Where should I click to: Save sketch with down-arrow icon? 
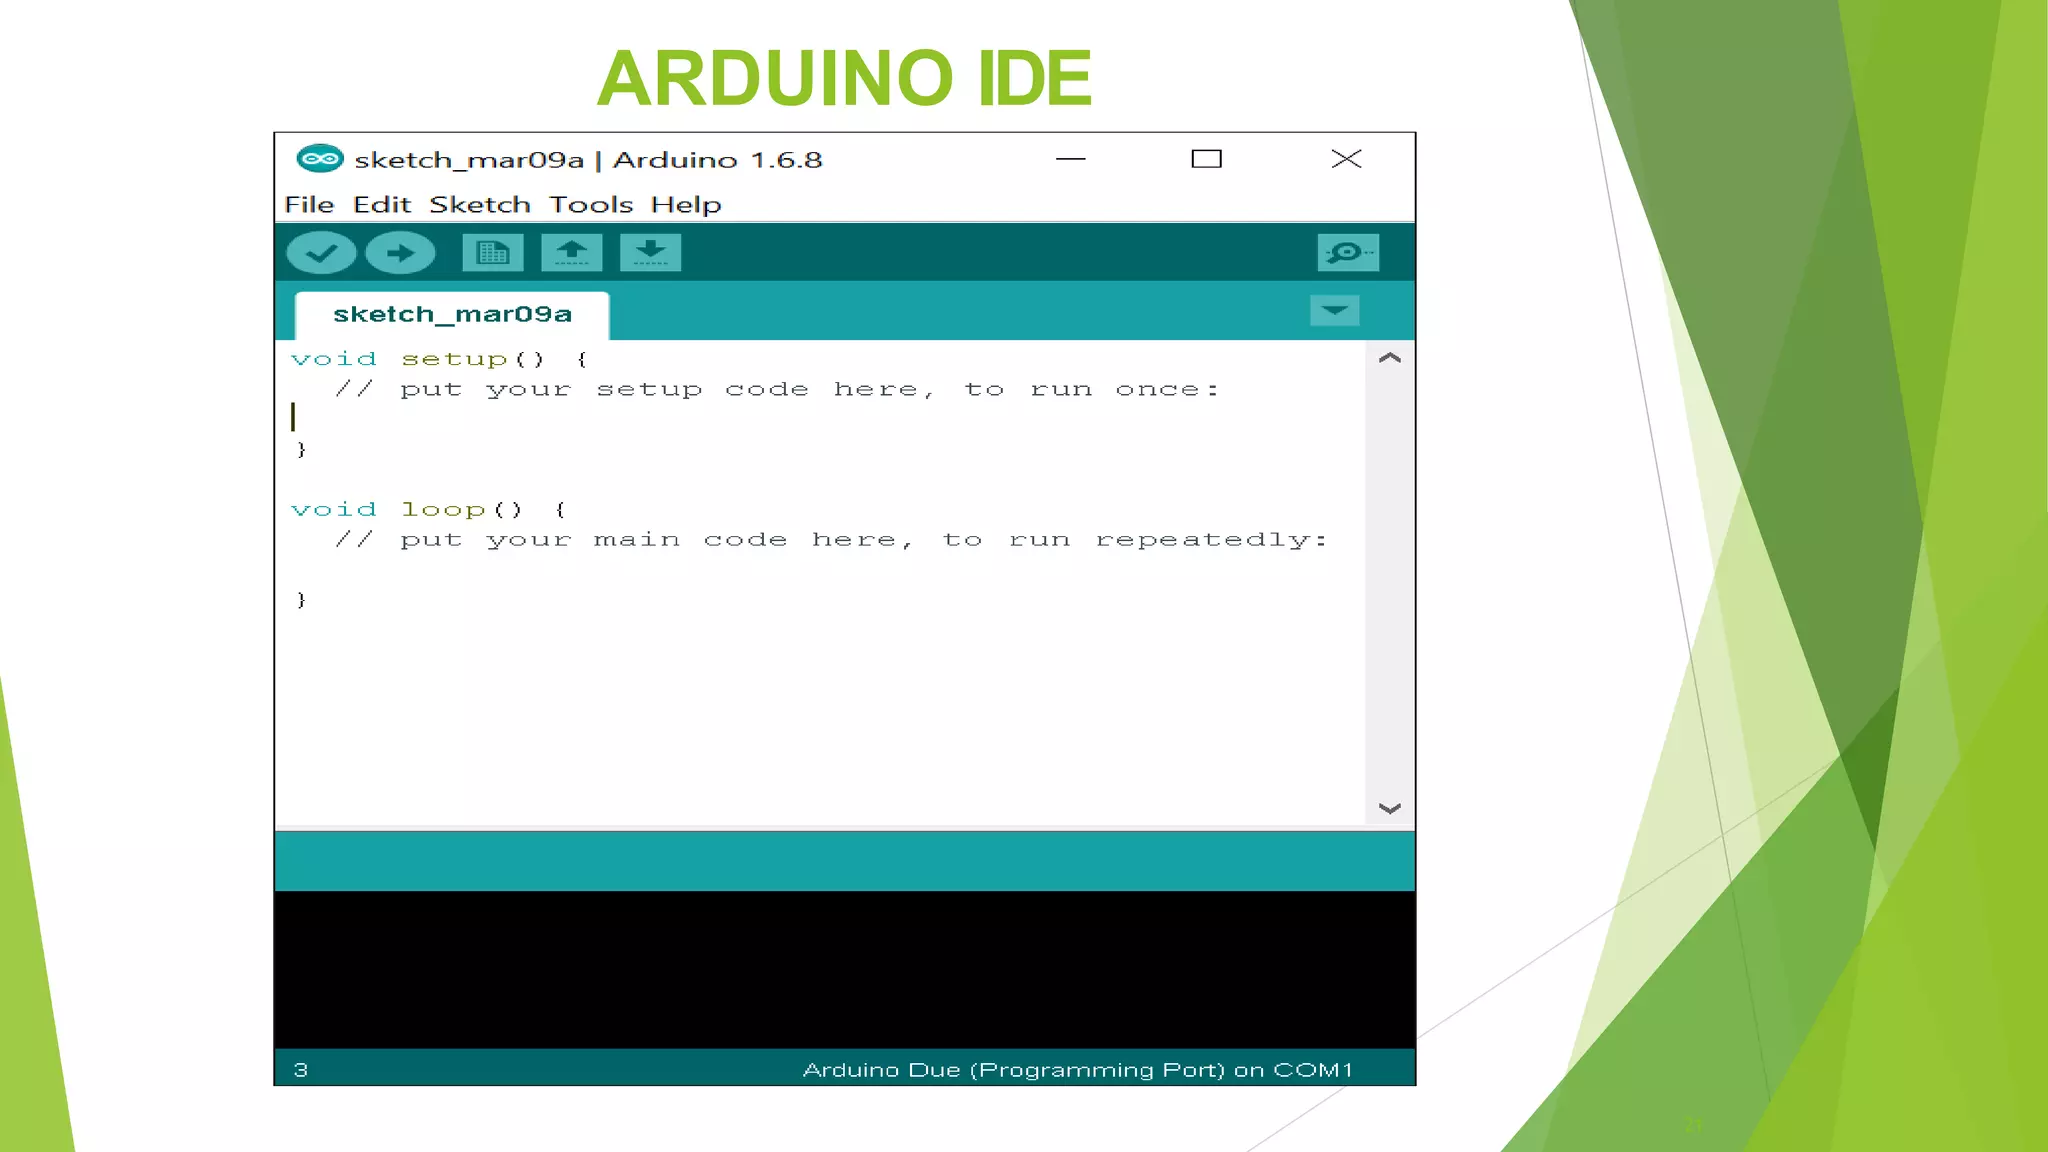(x=650, y=253)
